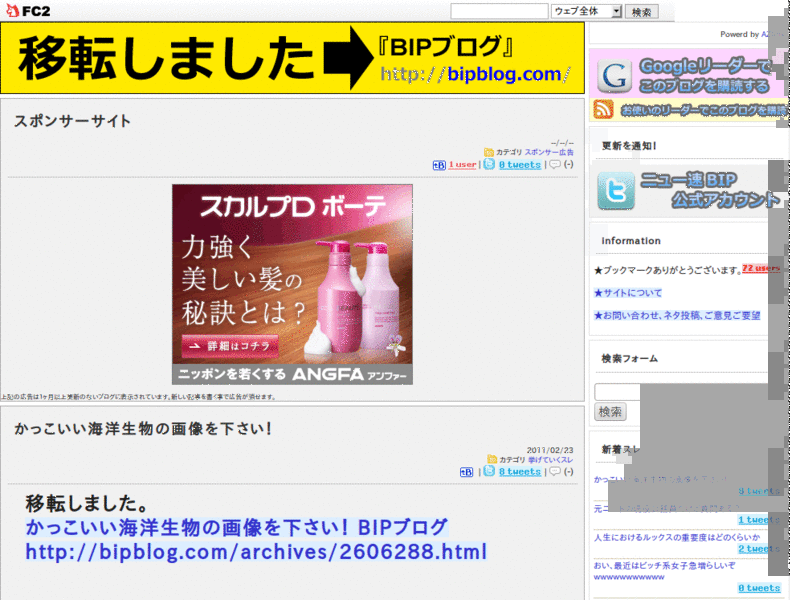Open the yellow 移転しました bipblog.com banner
Image resolution: width=800 pixels, height=600 pixels.
coord(292,58)
